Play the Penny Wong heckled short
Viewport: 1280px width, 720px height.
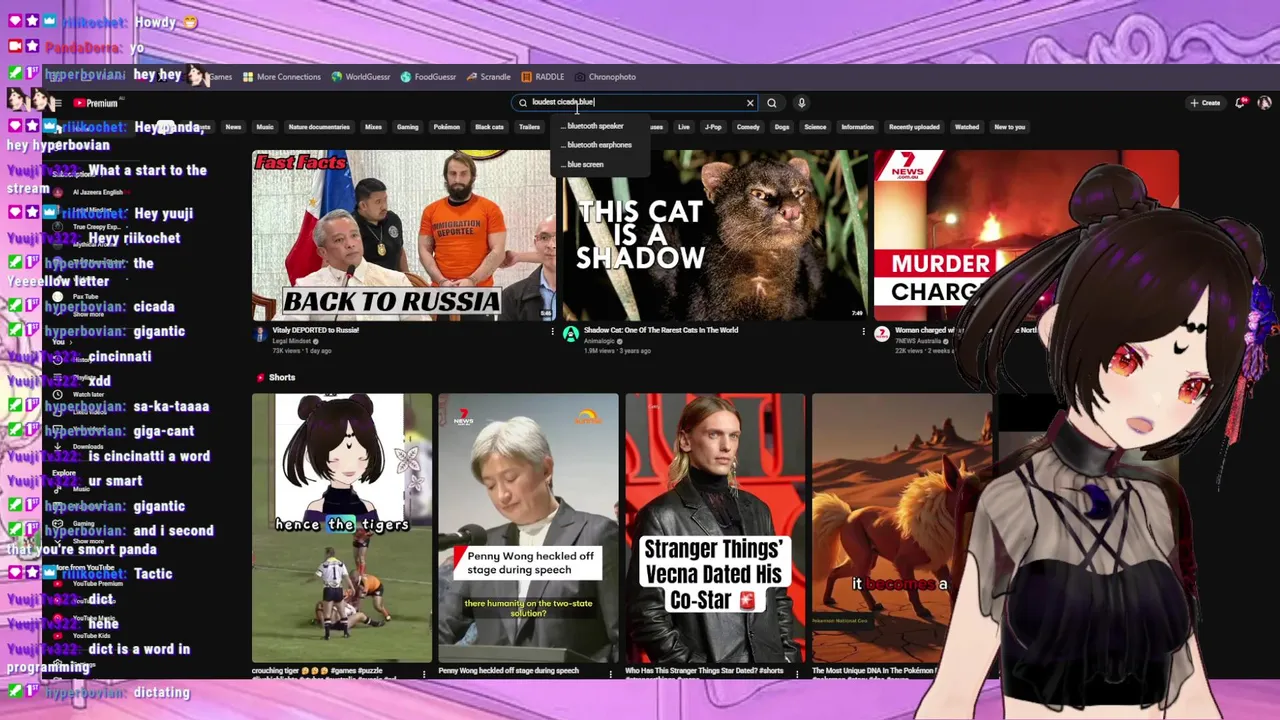(528, 527)
